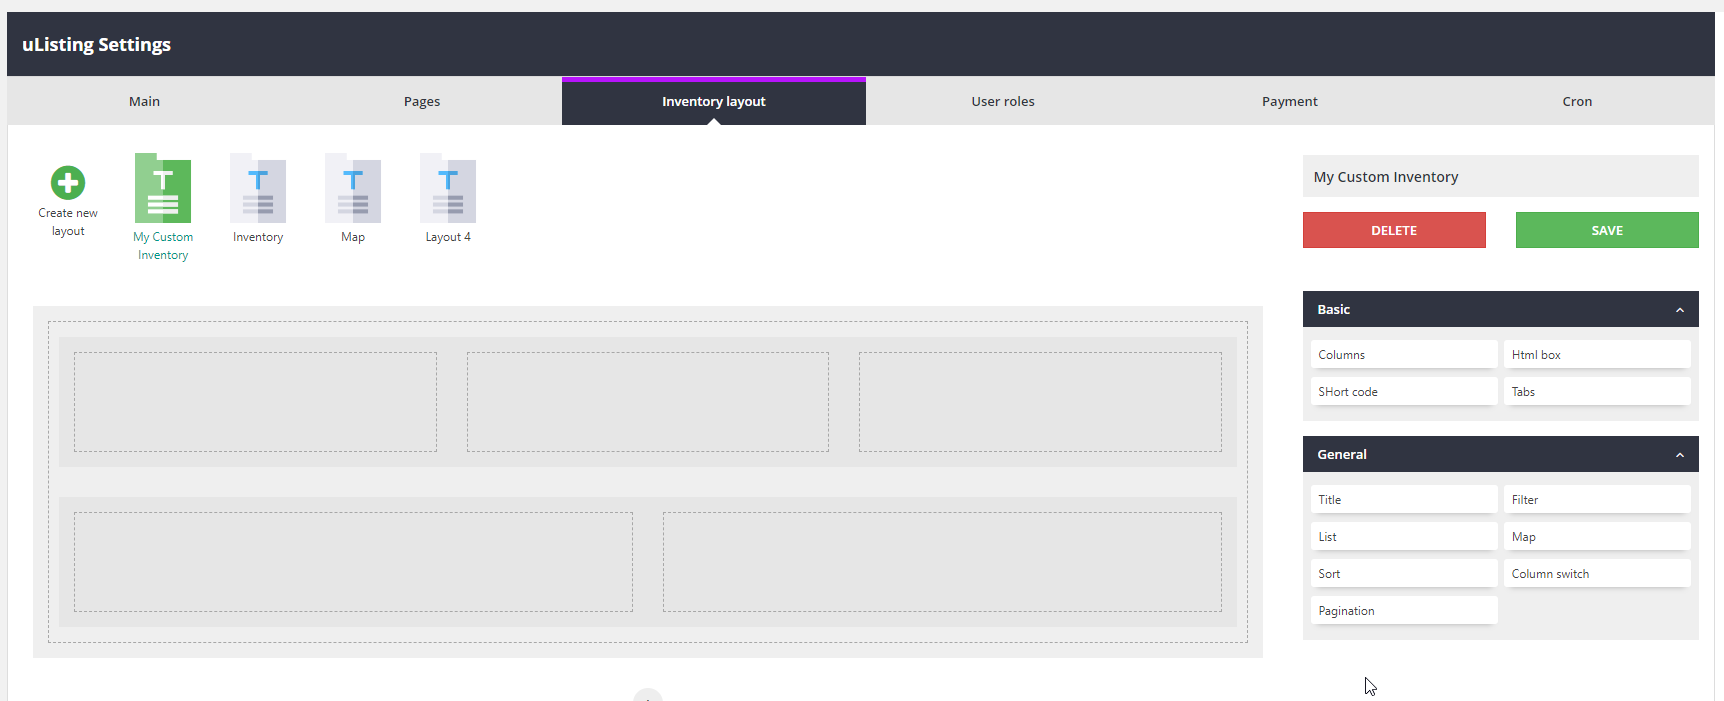Screen dimensions: 1724x701
Task: Pick the Columns element in Basic
Action: 1403,355
